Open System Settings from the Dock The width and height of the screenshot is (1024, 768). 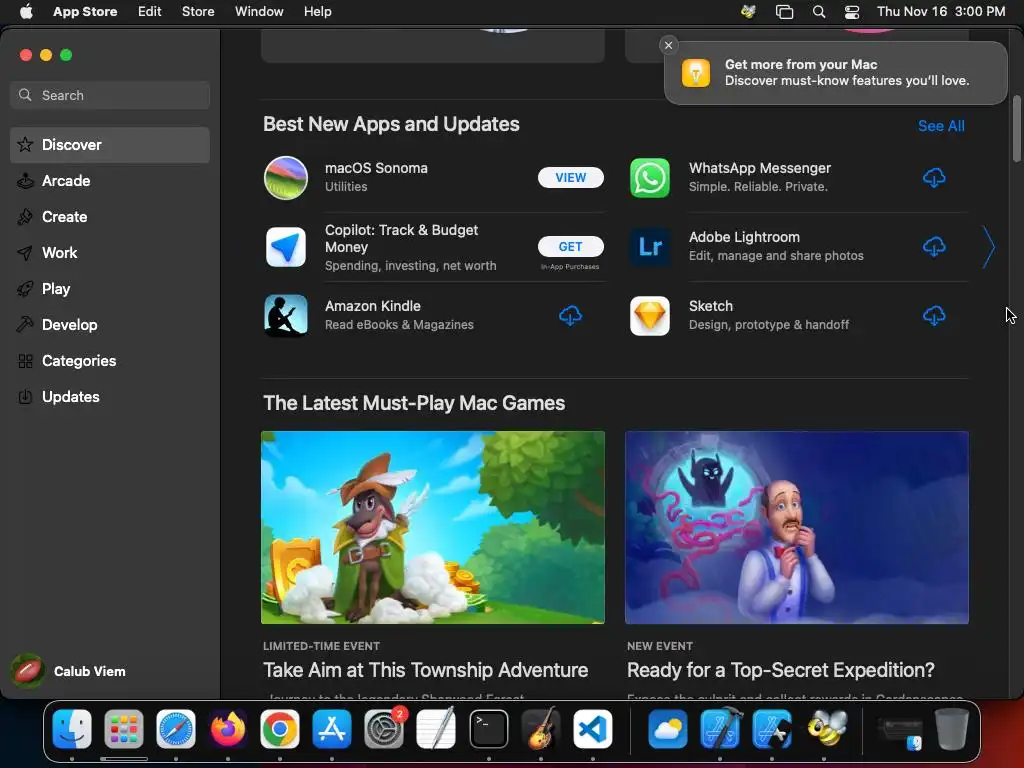point(384,729)
